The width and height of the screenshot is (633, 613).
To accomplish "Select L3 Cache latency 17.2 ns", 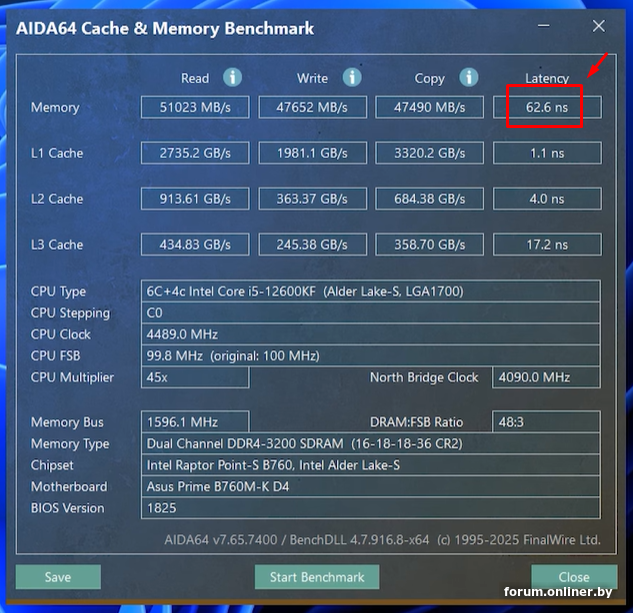I will (547, 244).
